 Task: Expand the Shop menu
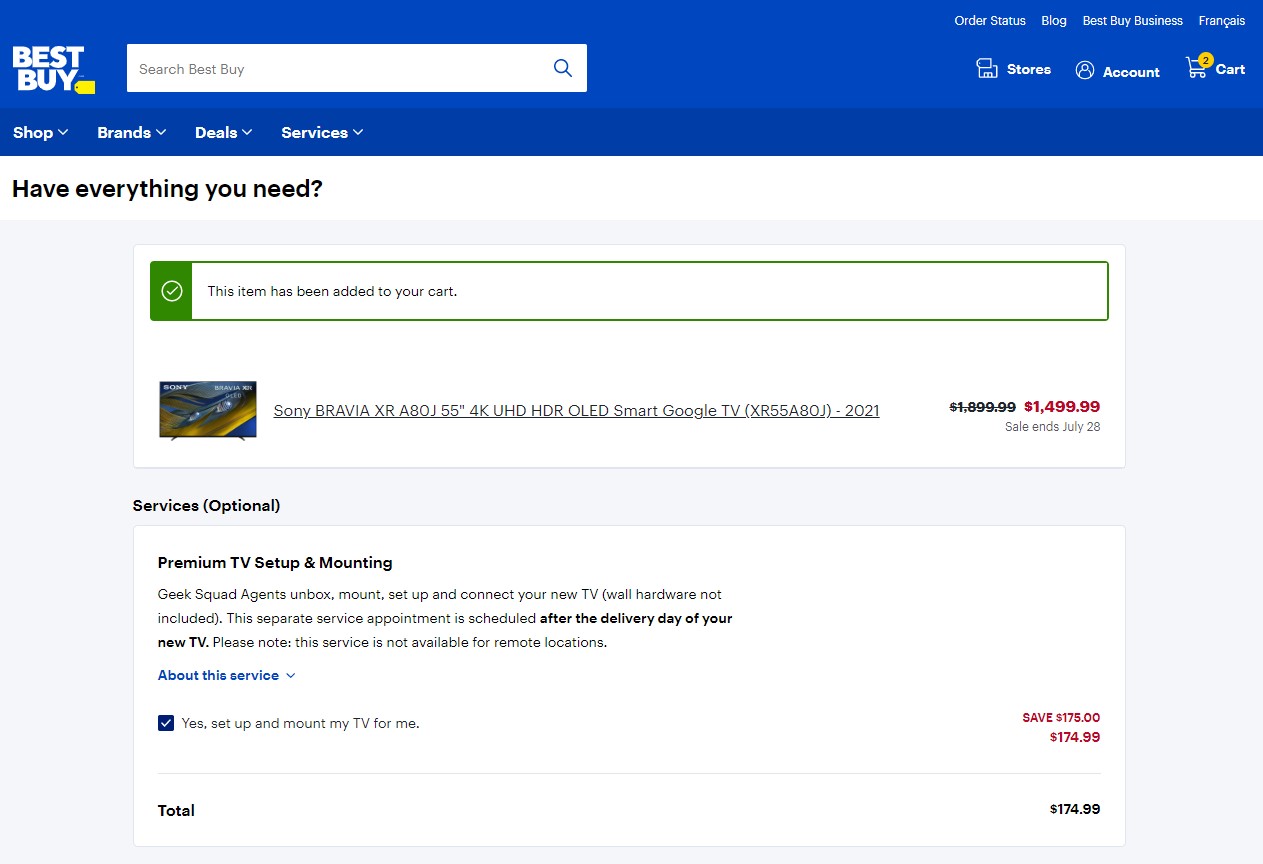point(41,132)
